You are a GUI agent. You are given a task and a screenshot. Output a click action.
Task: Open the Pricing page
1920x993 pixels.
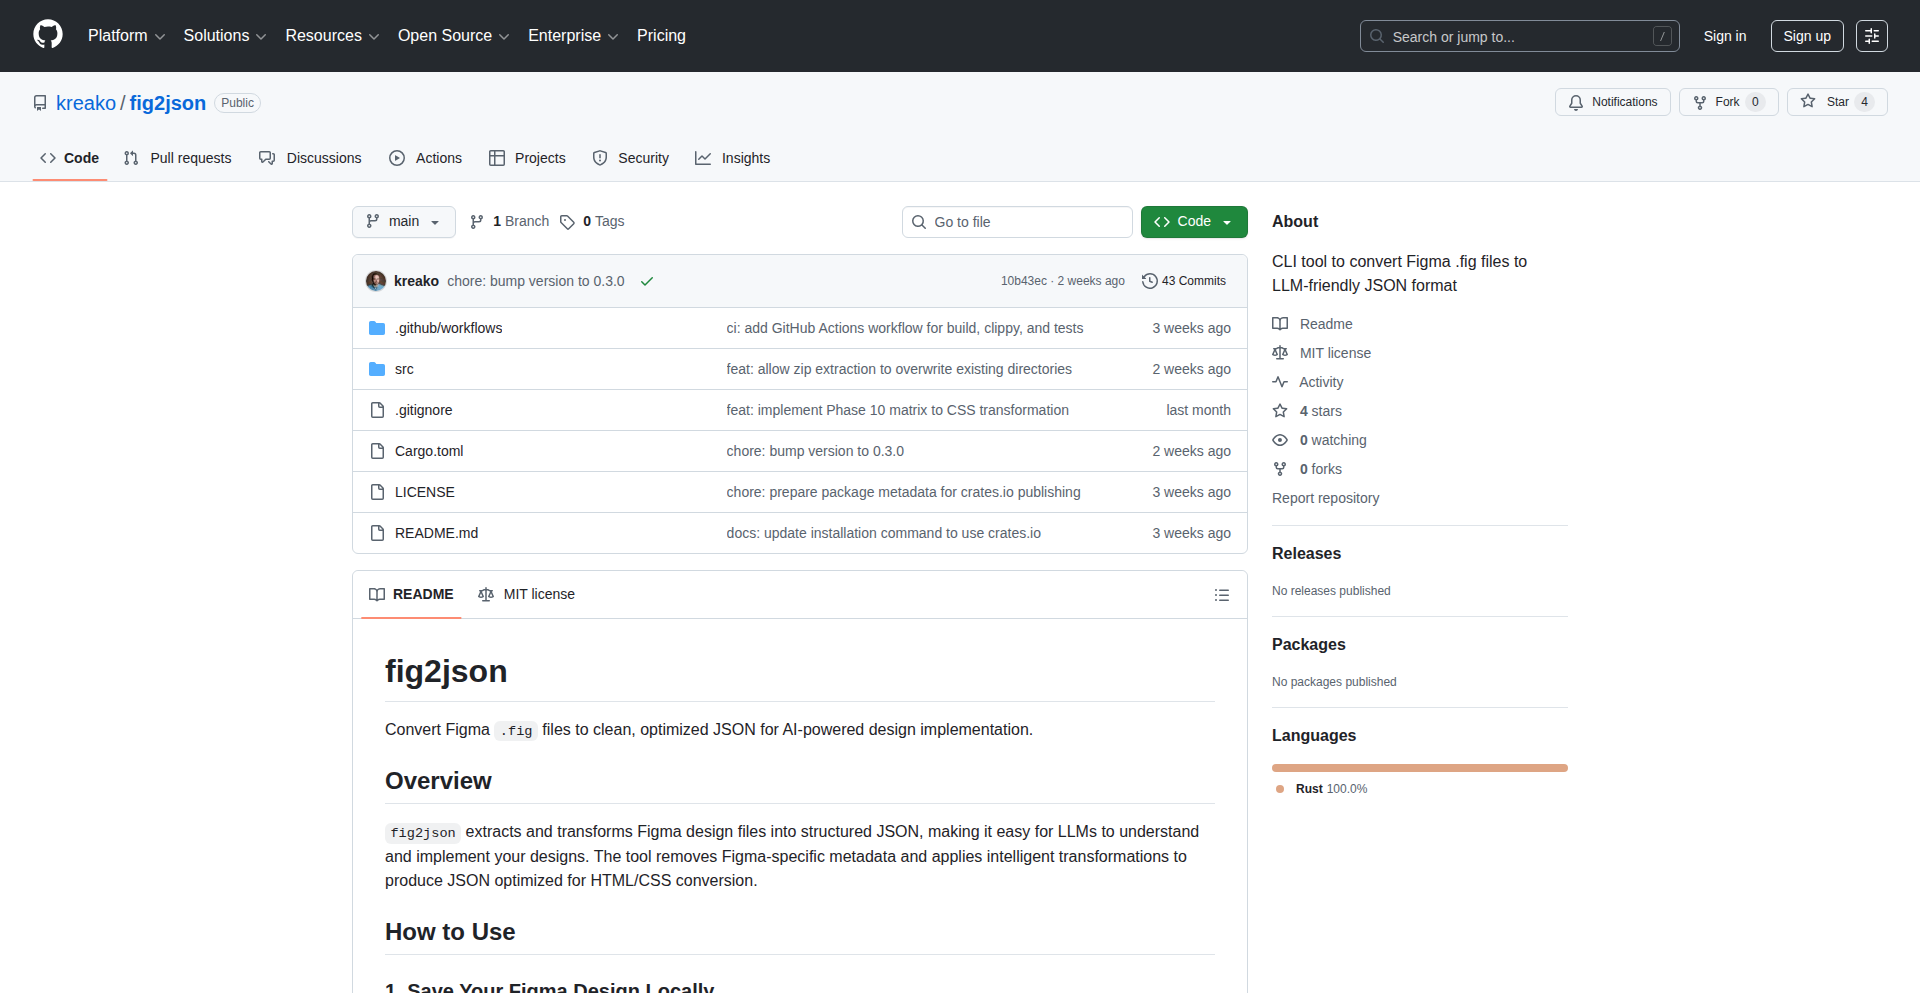[x=661, y=36]
